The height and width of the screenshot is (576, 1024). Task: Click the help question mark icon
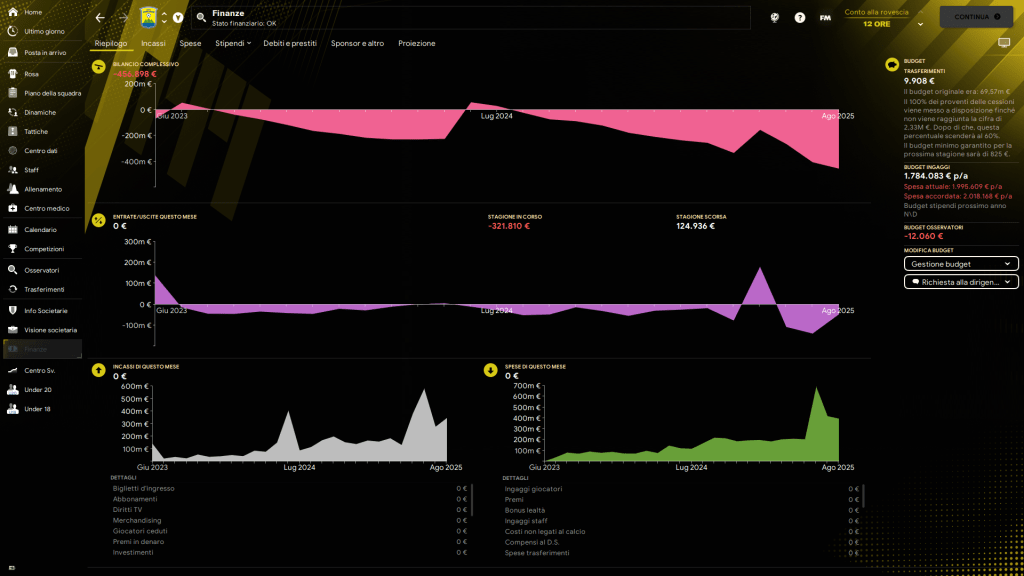[x=799, y=18]
